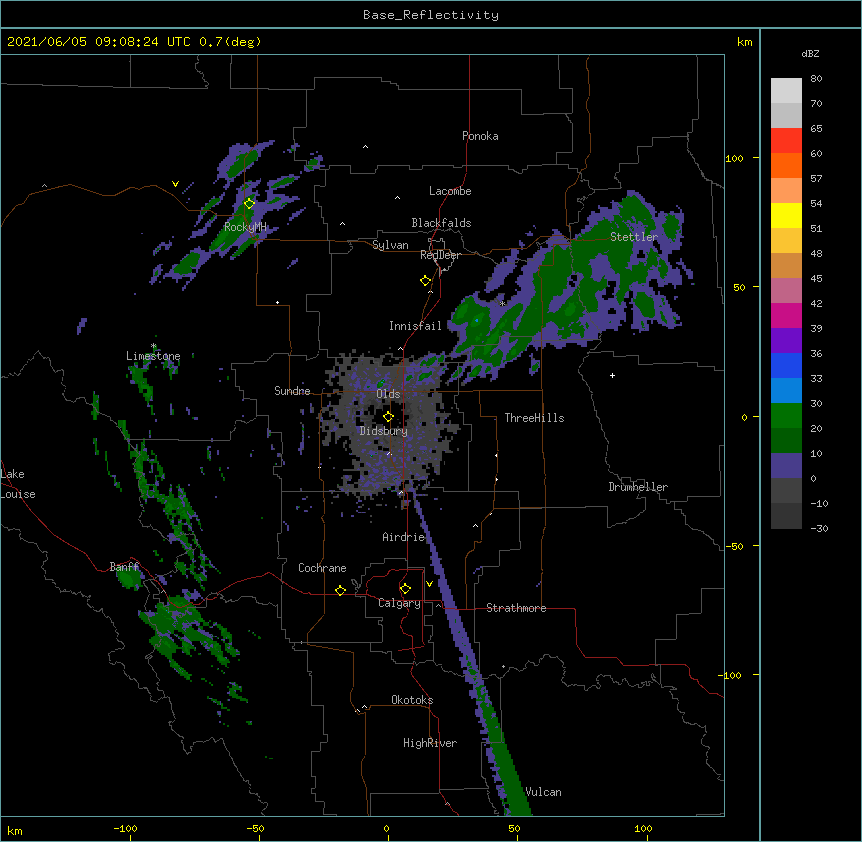Click the Didsbury city label
The height and width of the screenshot is (842, 862).
(384, 431)
